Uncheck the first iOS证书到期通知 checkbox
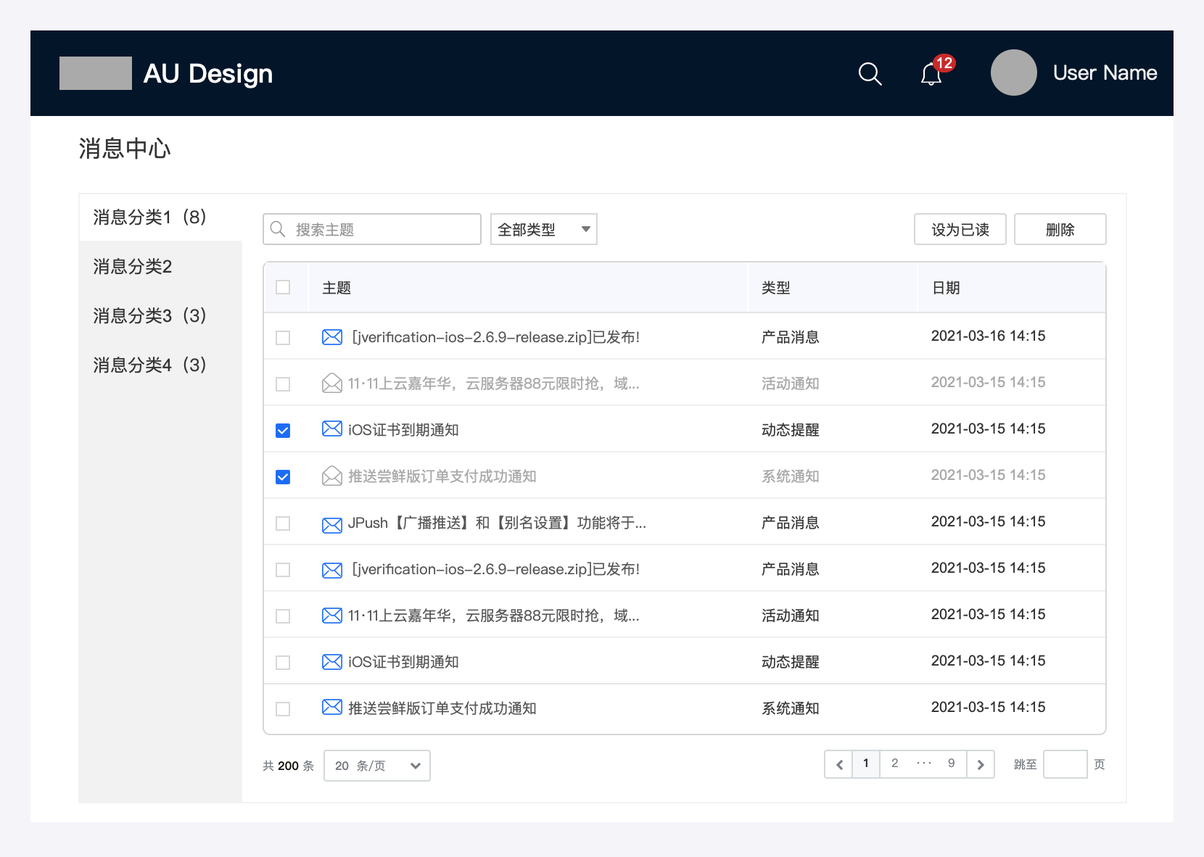Image resolution: width=1204 pixels, height=857 pixels. click(283, 430)
